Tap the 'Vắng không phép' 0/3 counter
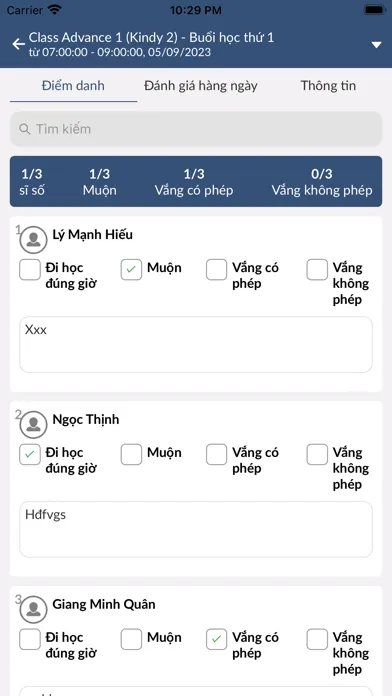The width and height of the screenshot is (392, 696). click(x=322, y=182)
